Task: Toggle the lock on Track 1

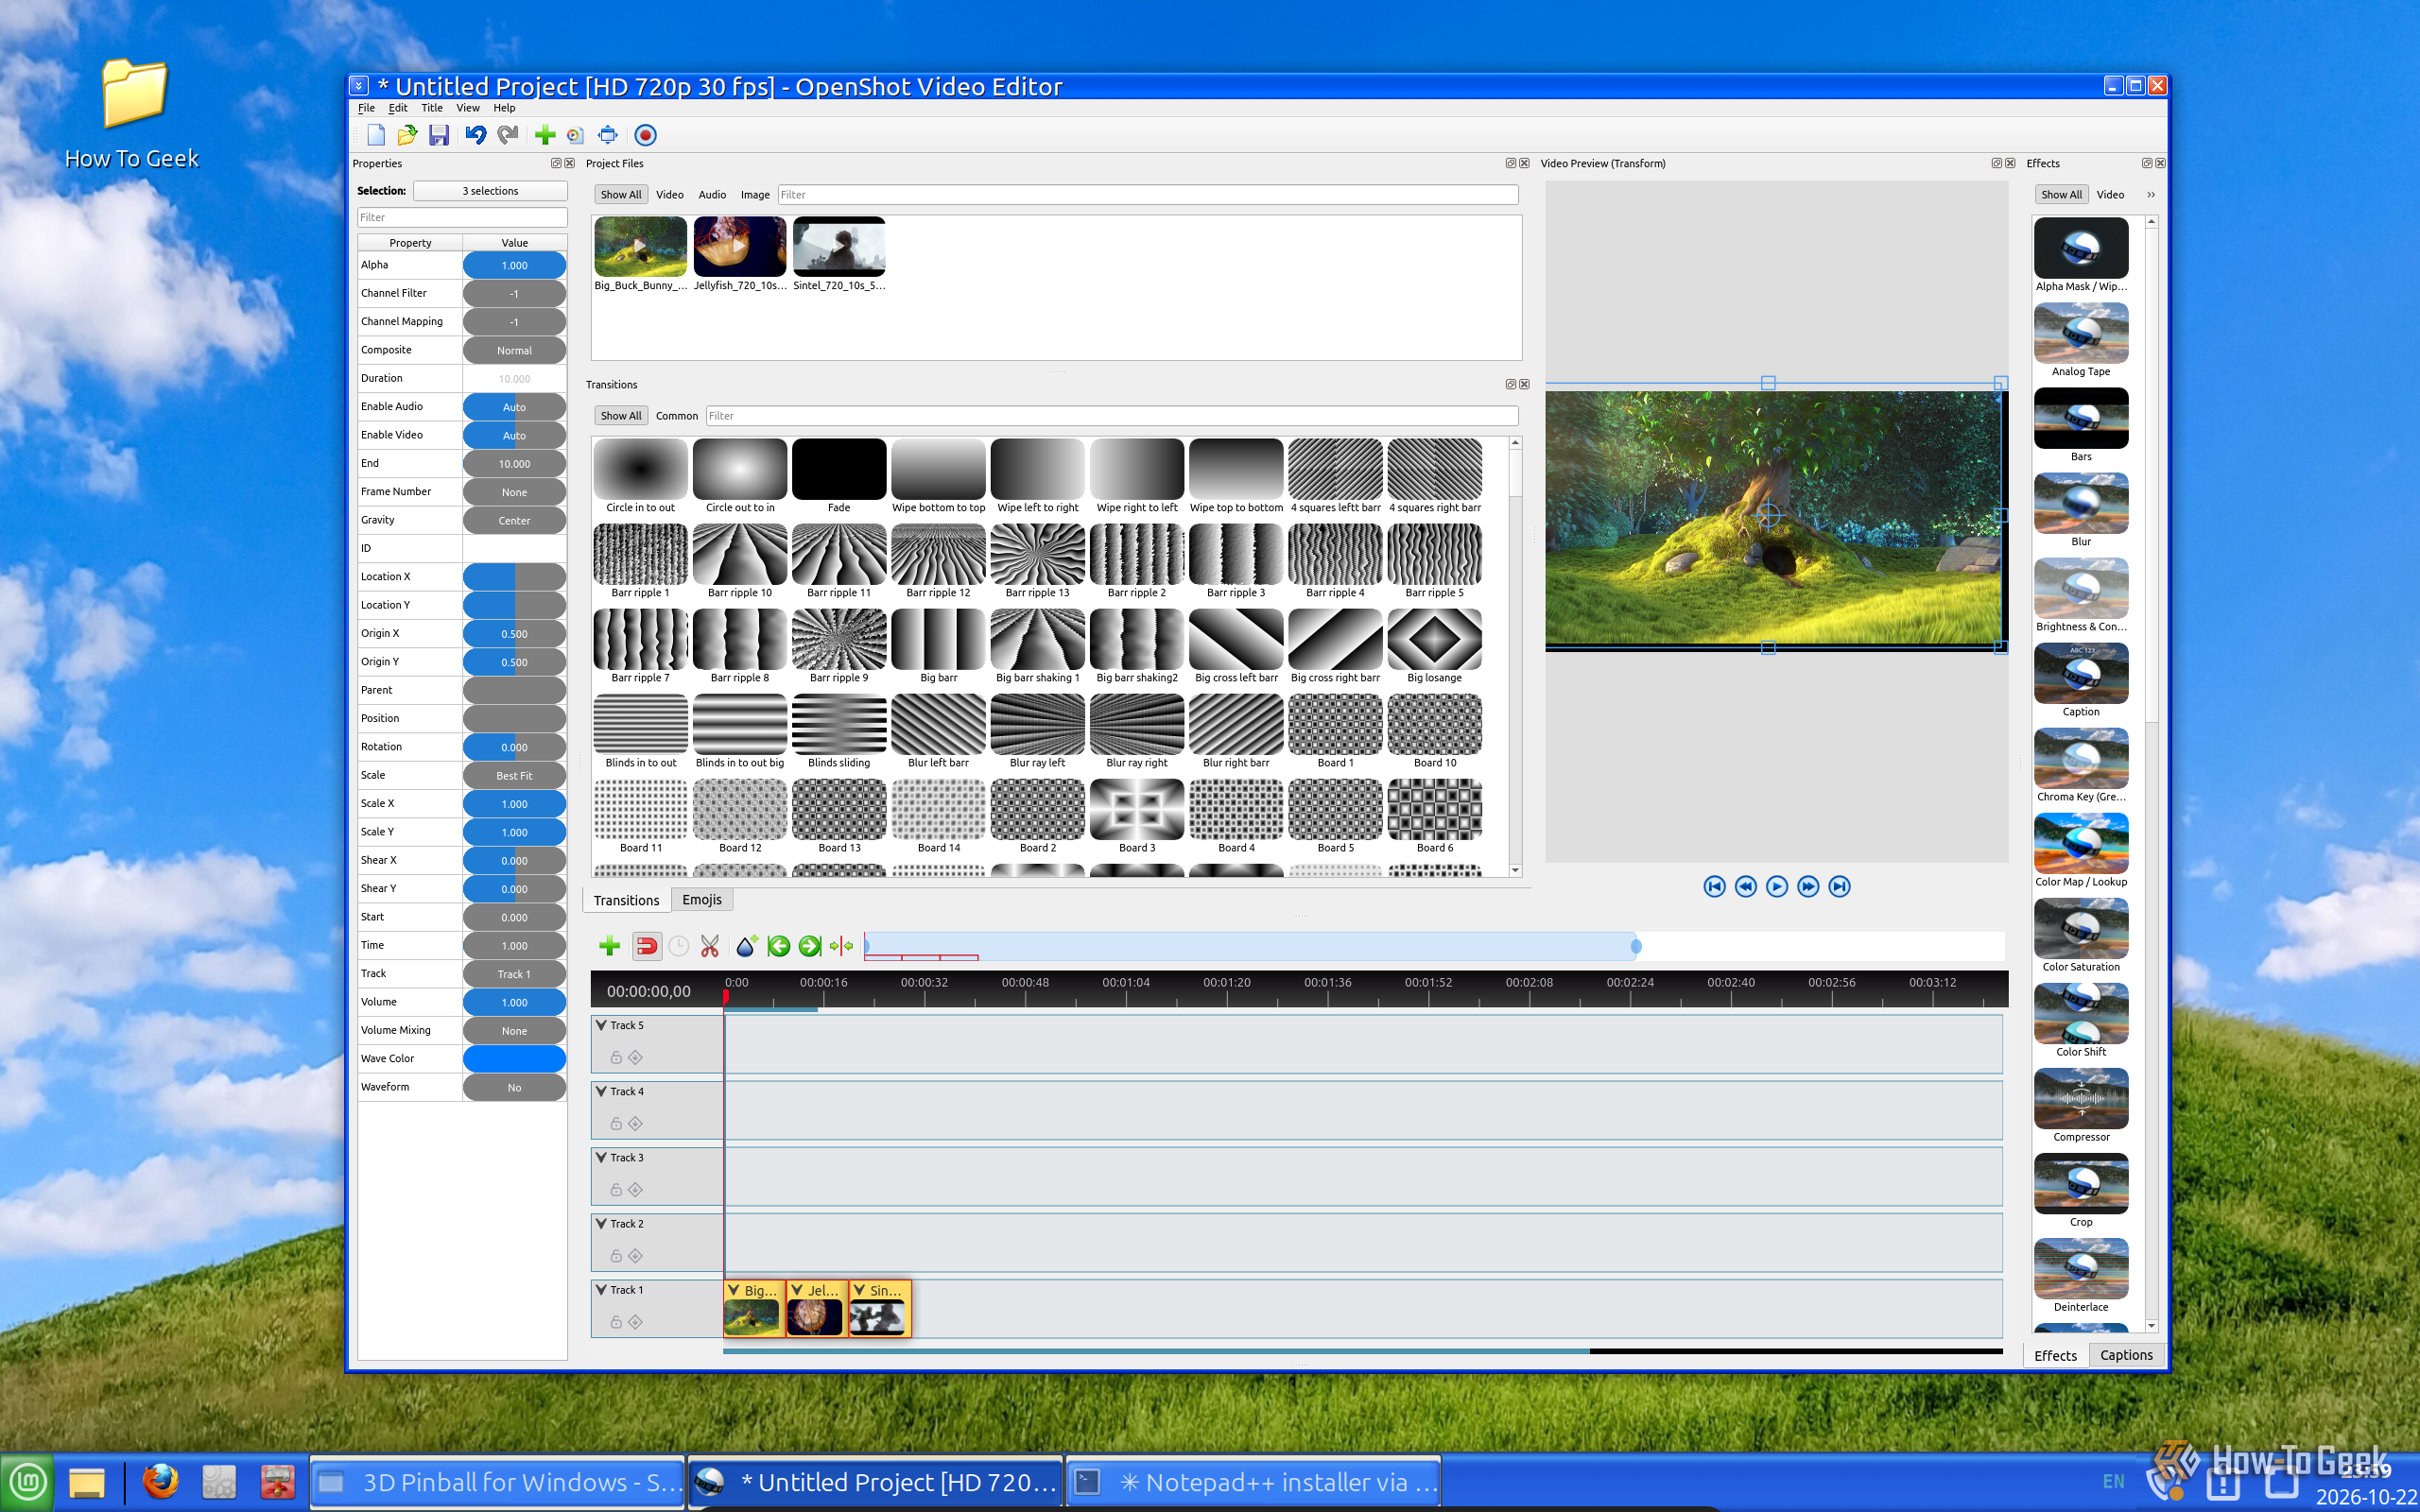Action: coord(616,1322)
